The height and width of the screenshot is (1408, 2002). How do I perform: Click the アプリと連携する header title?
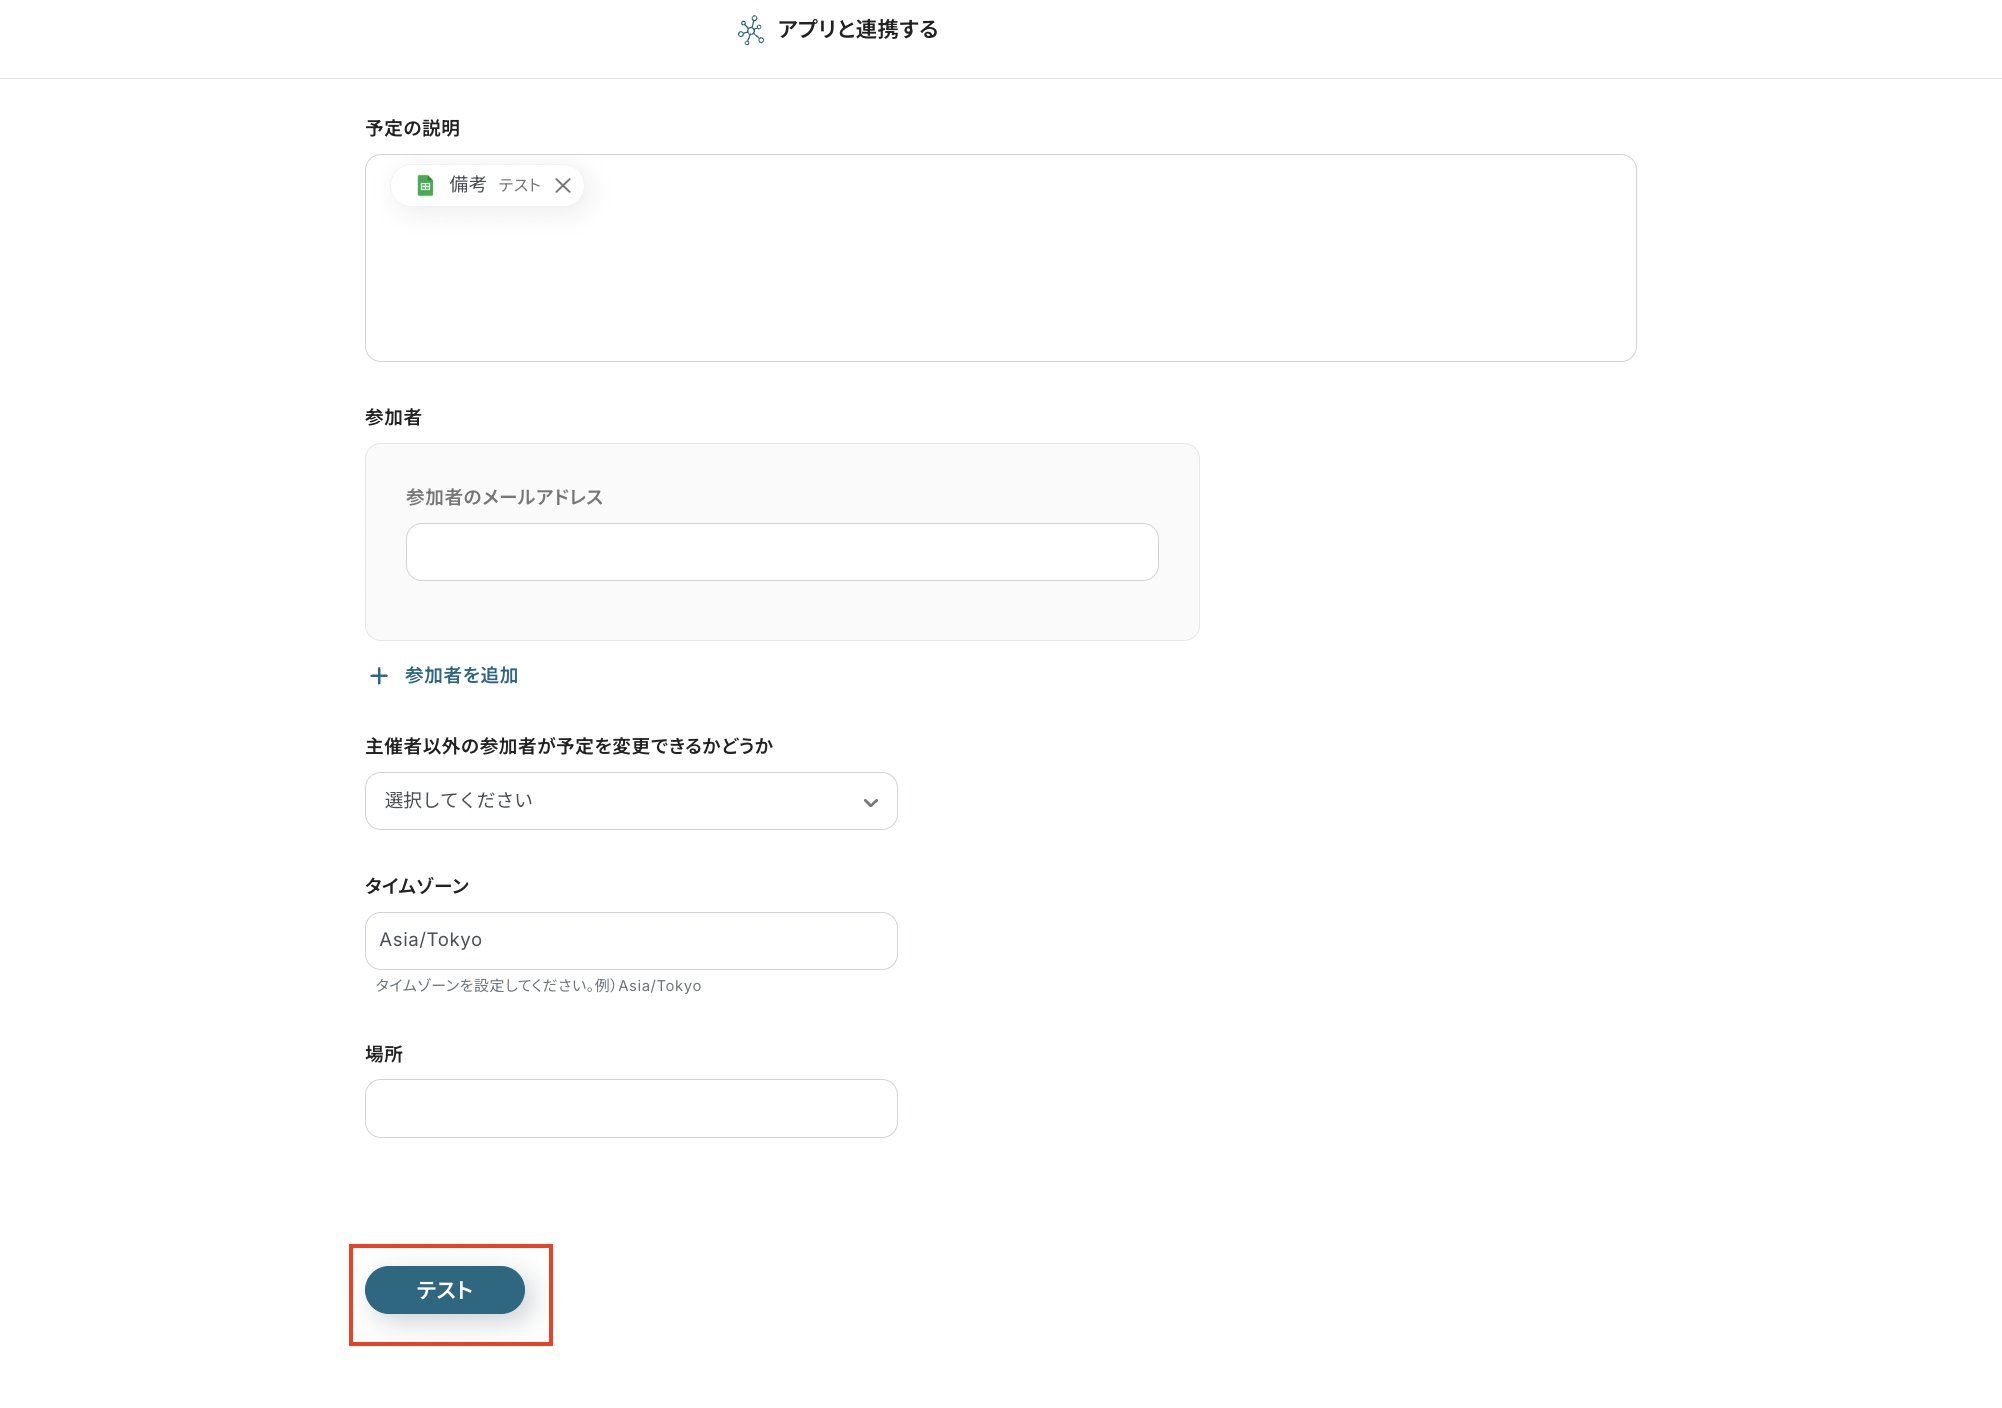coord(857,30)
